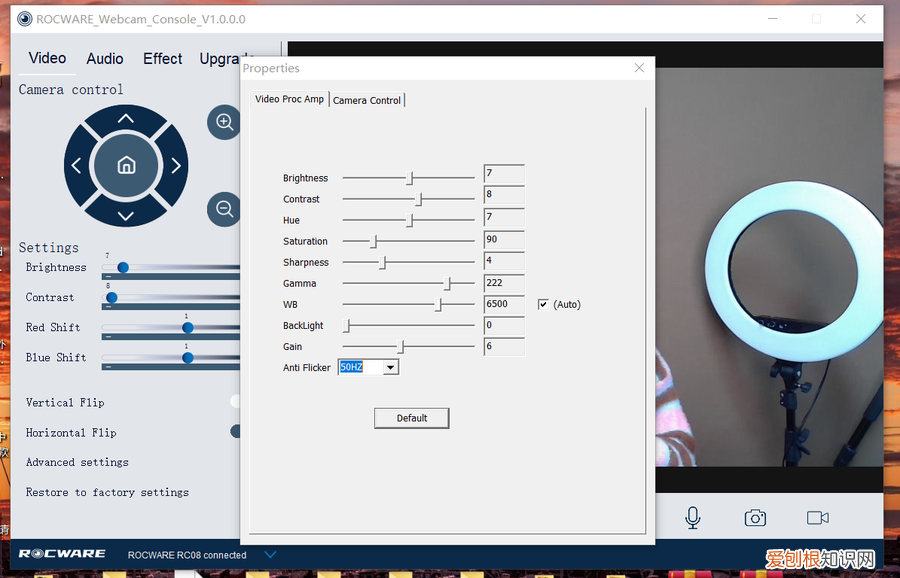Pan camera left with the left arrow
The width and height of the screenshot is (900, 578).
77,166
